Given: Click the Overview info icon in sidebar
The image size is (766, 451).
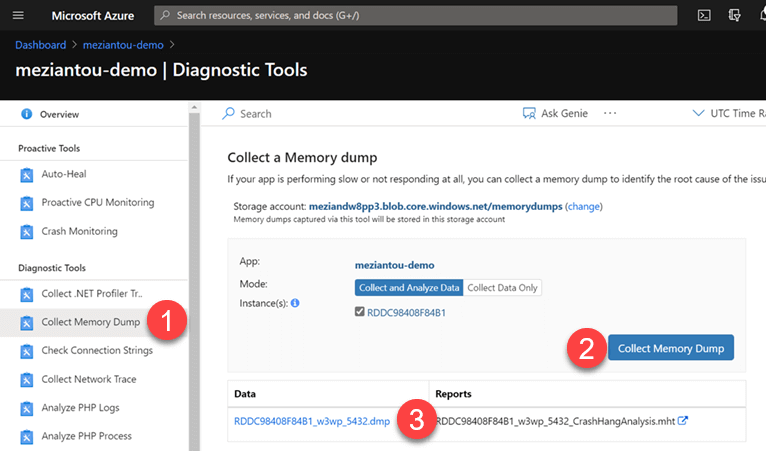Looking at the screenshot, I should 26,114.
